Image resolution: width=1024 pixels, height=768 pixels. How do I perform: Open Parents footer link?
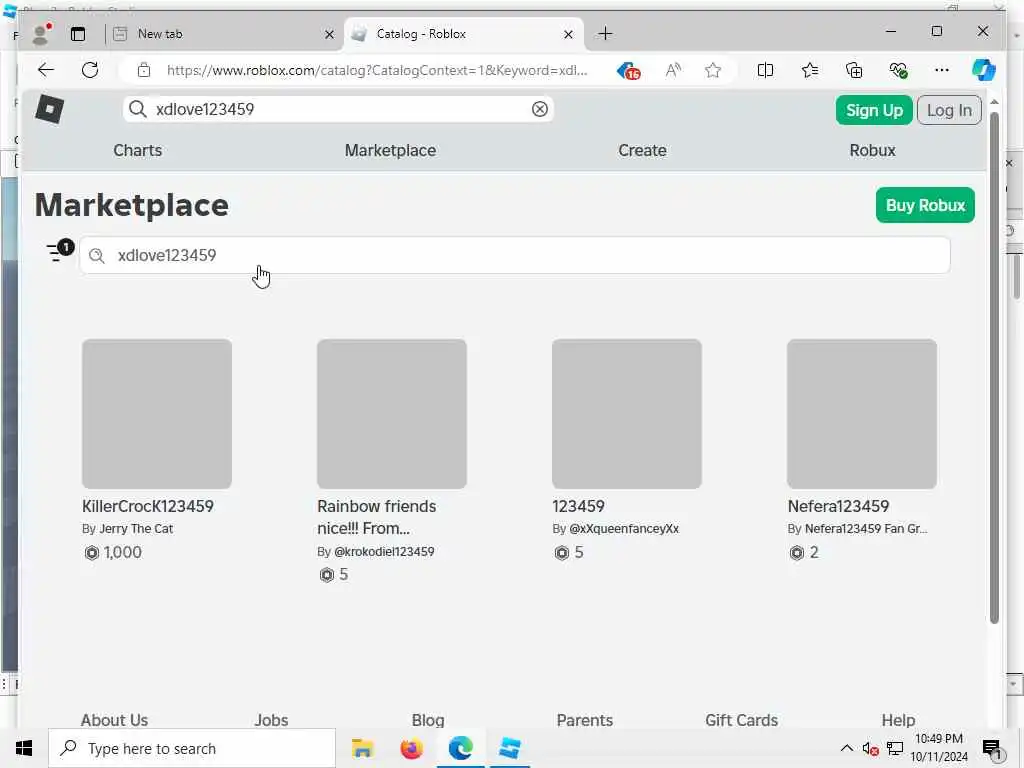pyautogui.click(x=584, y=720)
